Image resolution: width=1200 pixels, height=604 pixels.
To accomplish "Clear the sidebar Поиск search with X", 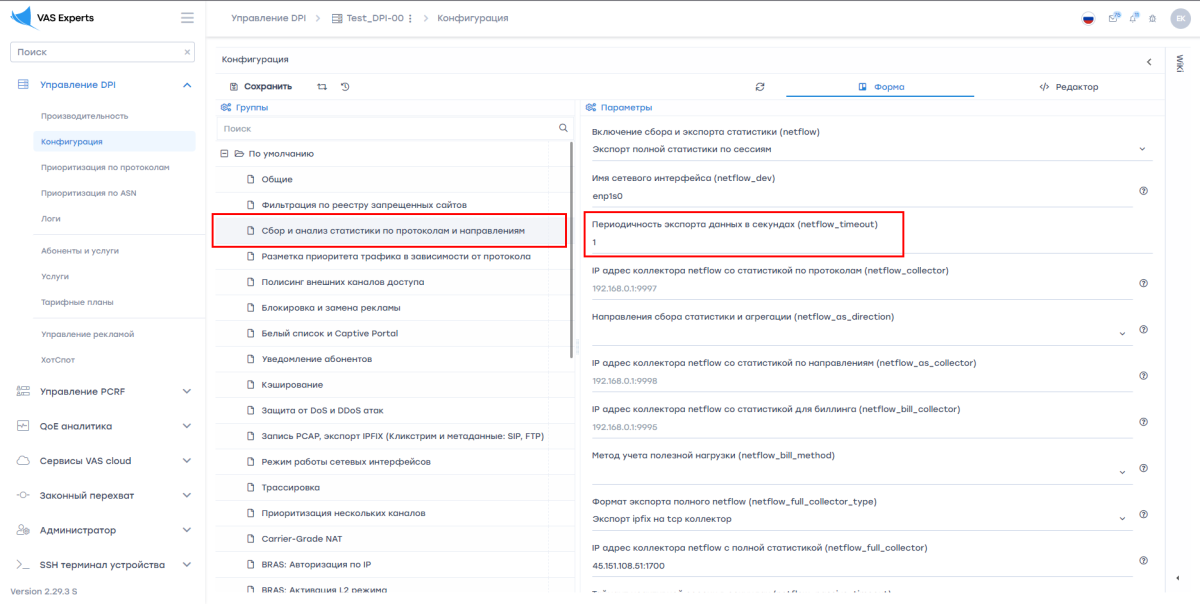I will pyautogui.click(x=187, y=52).
